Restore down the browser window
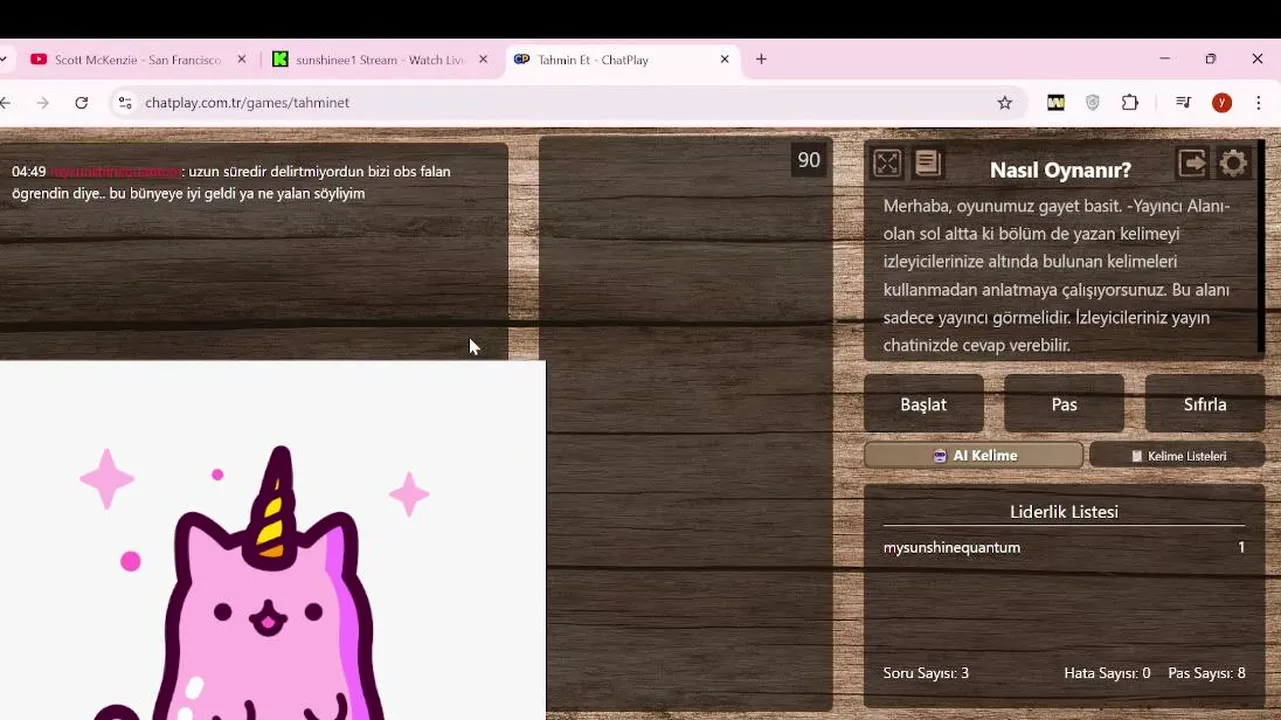1281x720 pixels. tap(1210, 59)
